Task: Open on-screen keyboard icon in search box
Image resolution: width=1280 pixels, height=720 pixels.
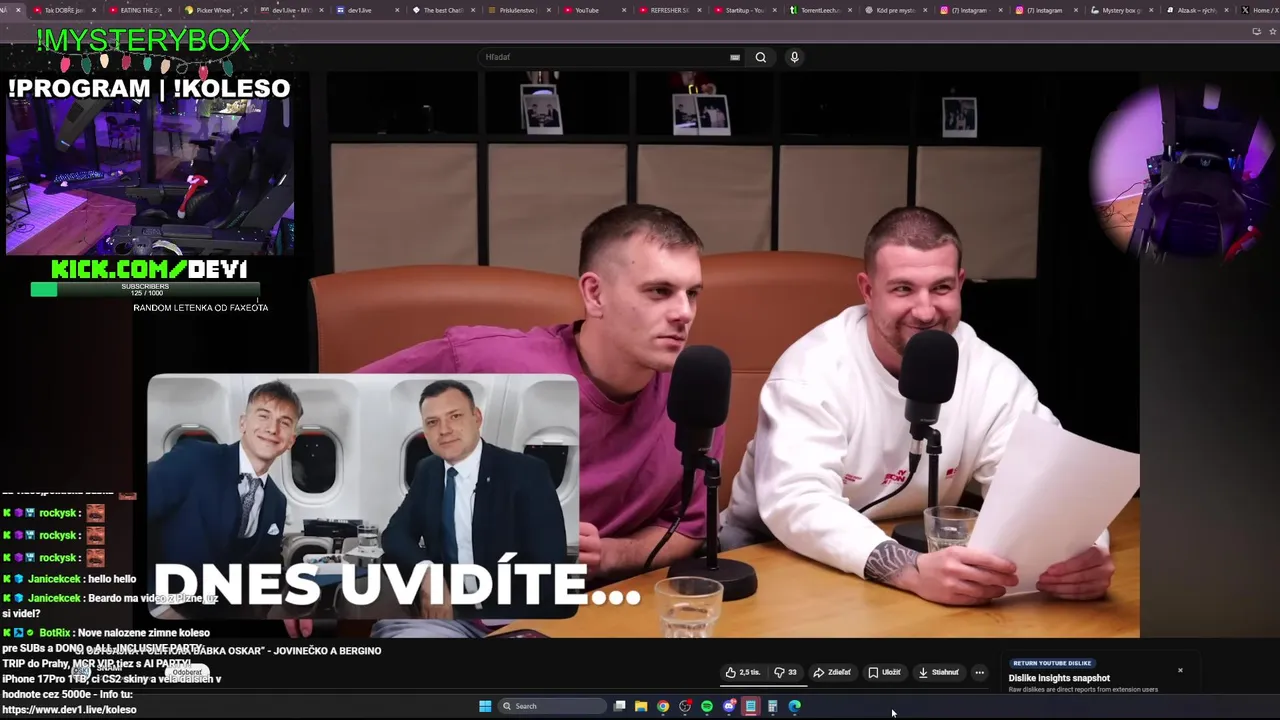Action: pos(735,57)
